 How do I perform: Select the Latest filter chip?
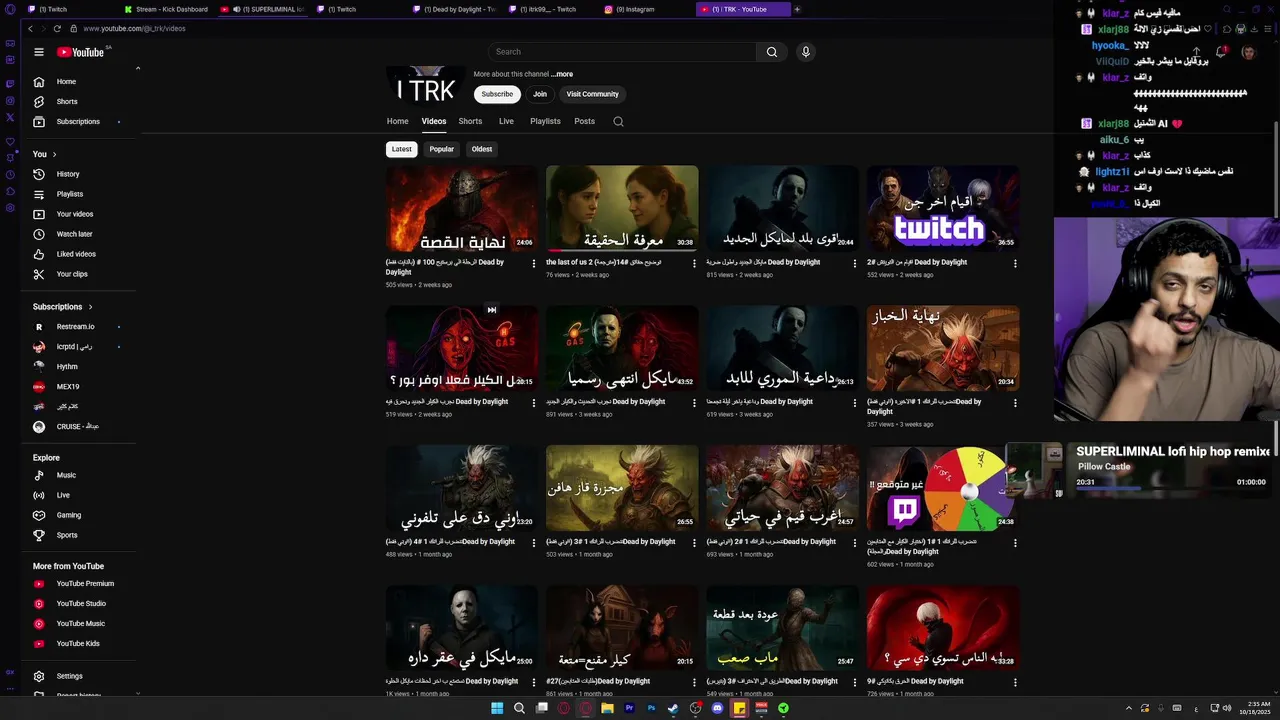(402, 149)
